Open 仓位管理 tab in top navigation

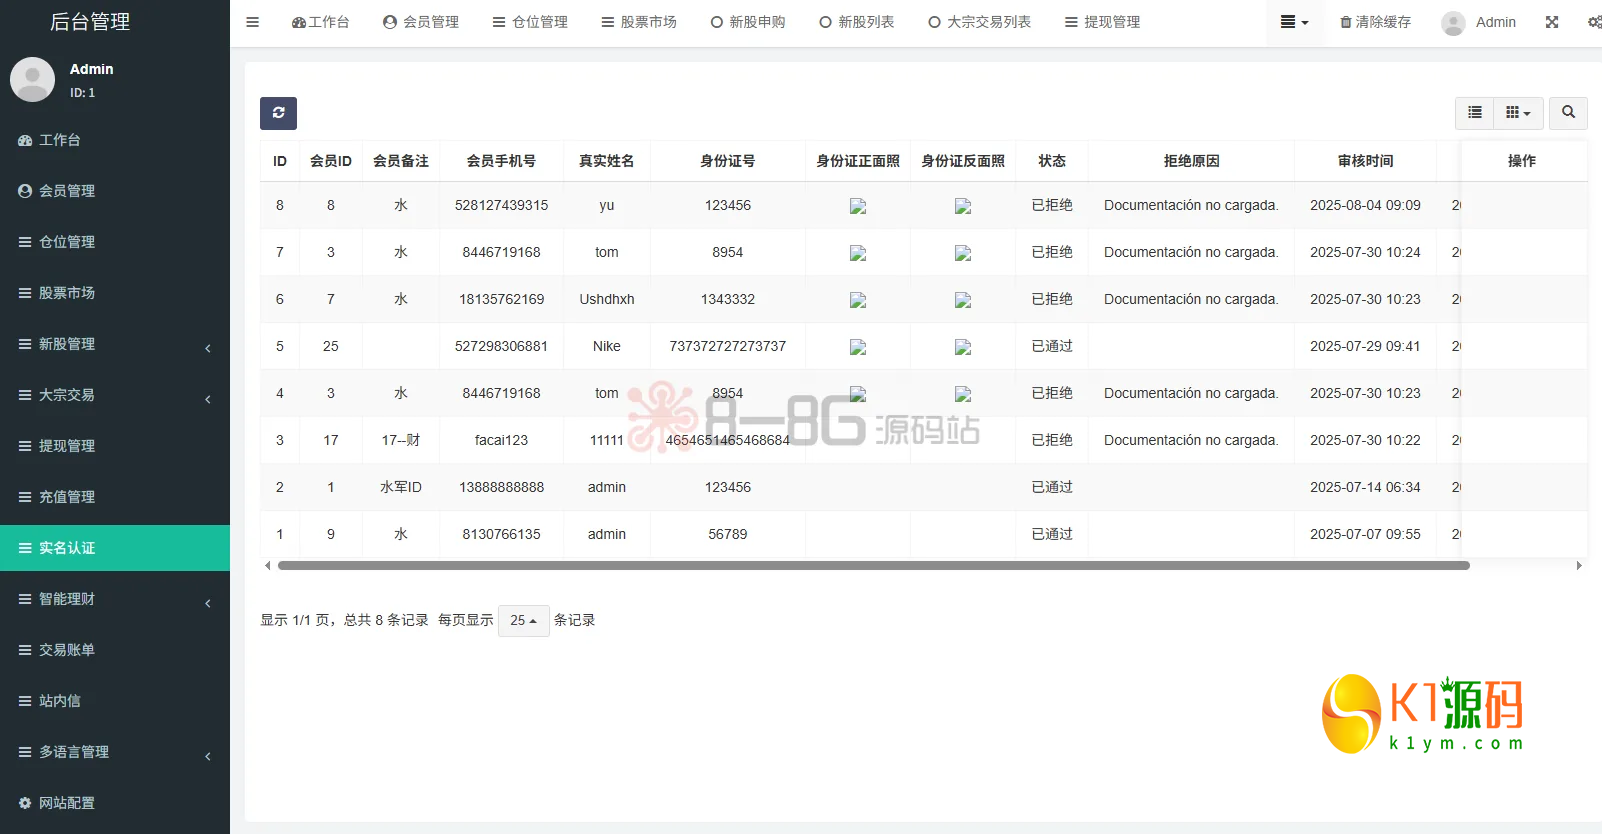click(530, 22)
